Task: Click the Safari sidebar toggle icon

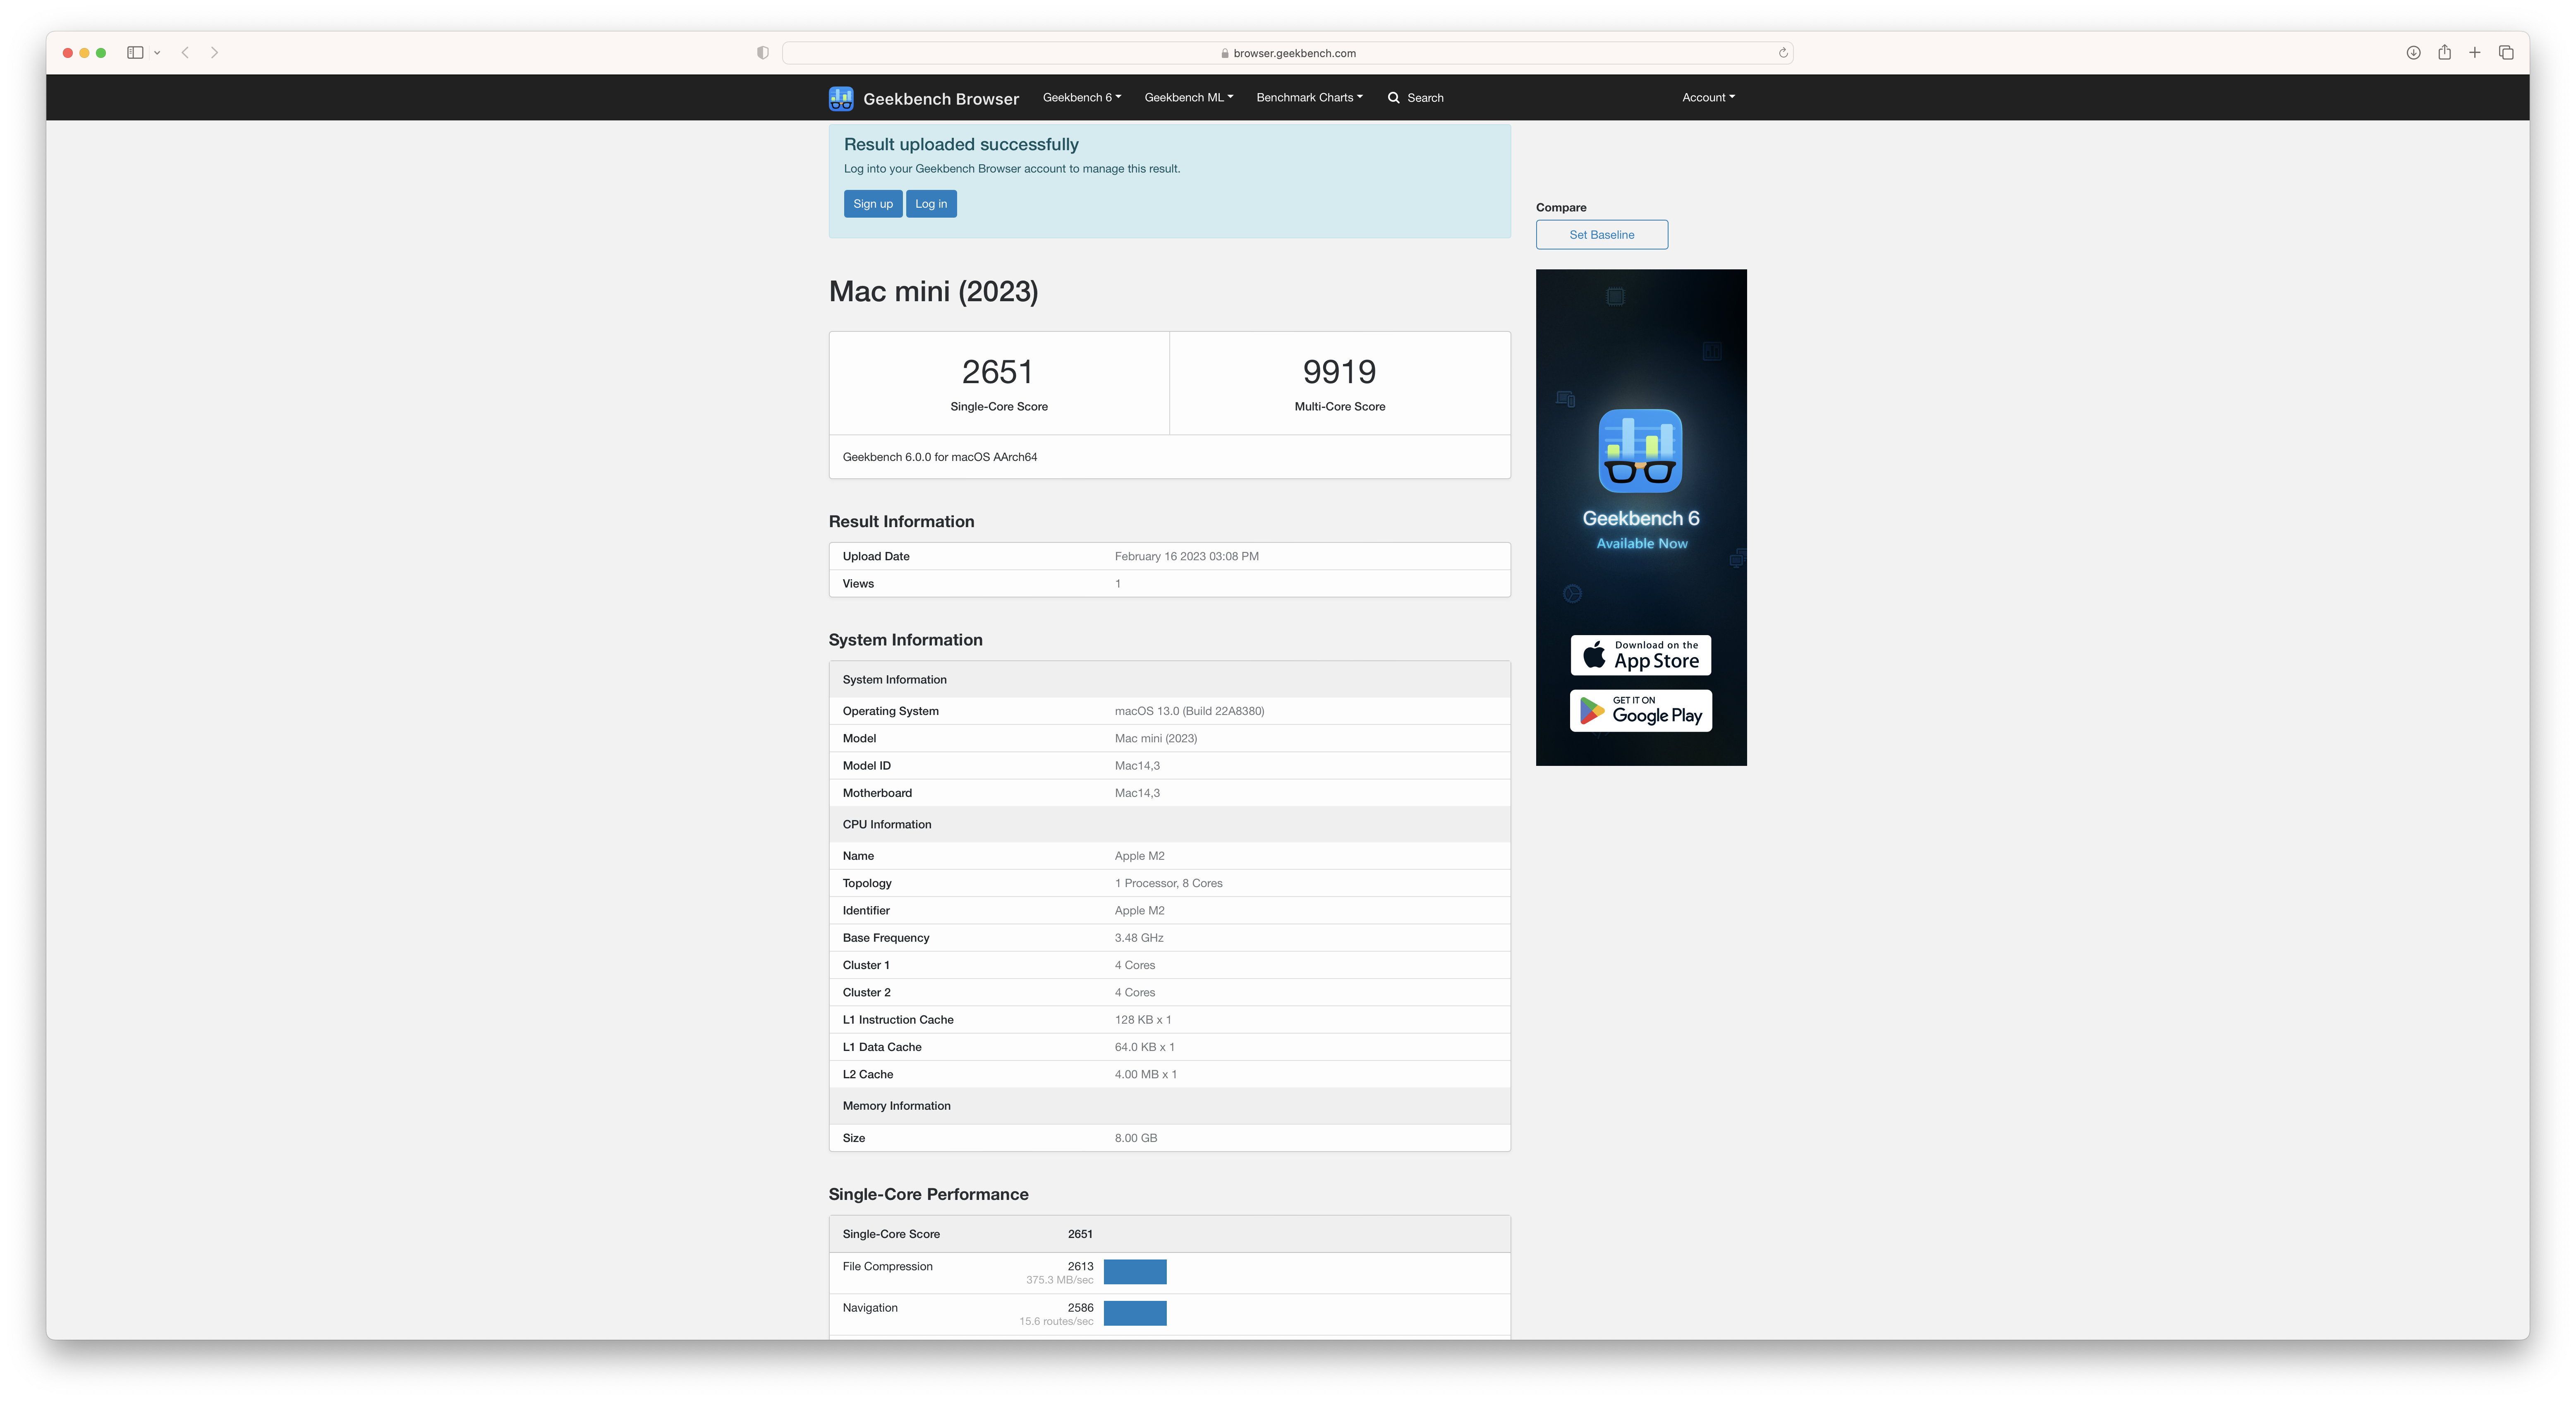Action: point(135,53)
